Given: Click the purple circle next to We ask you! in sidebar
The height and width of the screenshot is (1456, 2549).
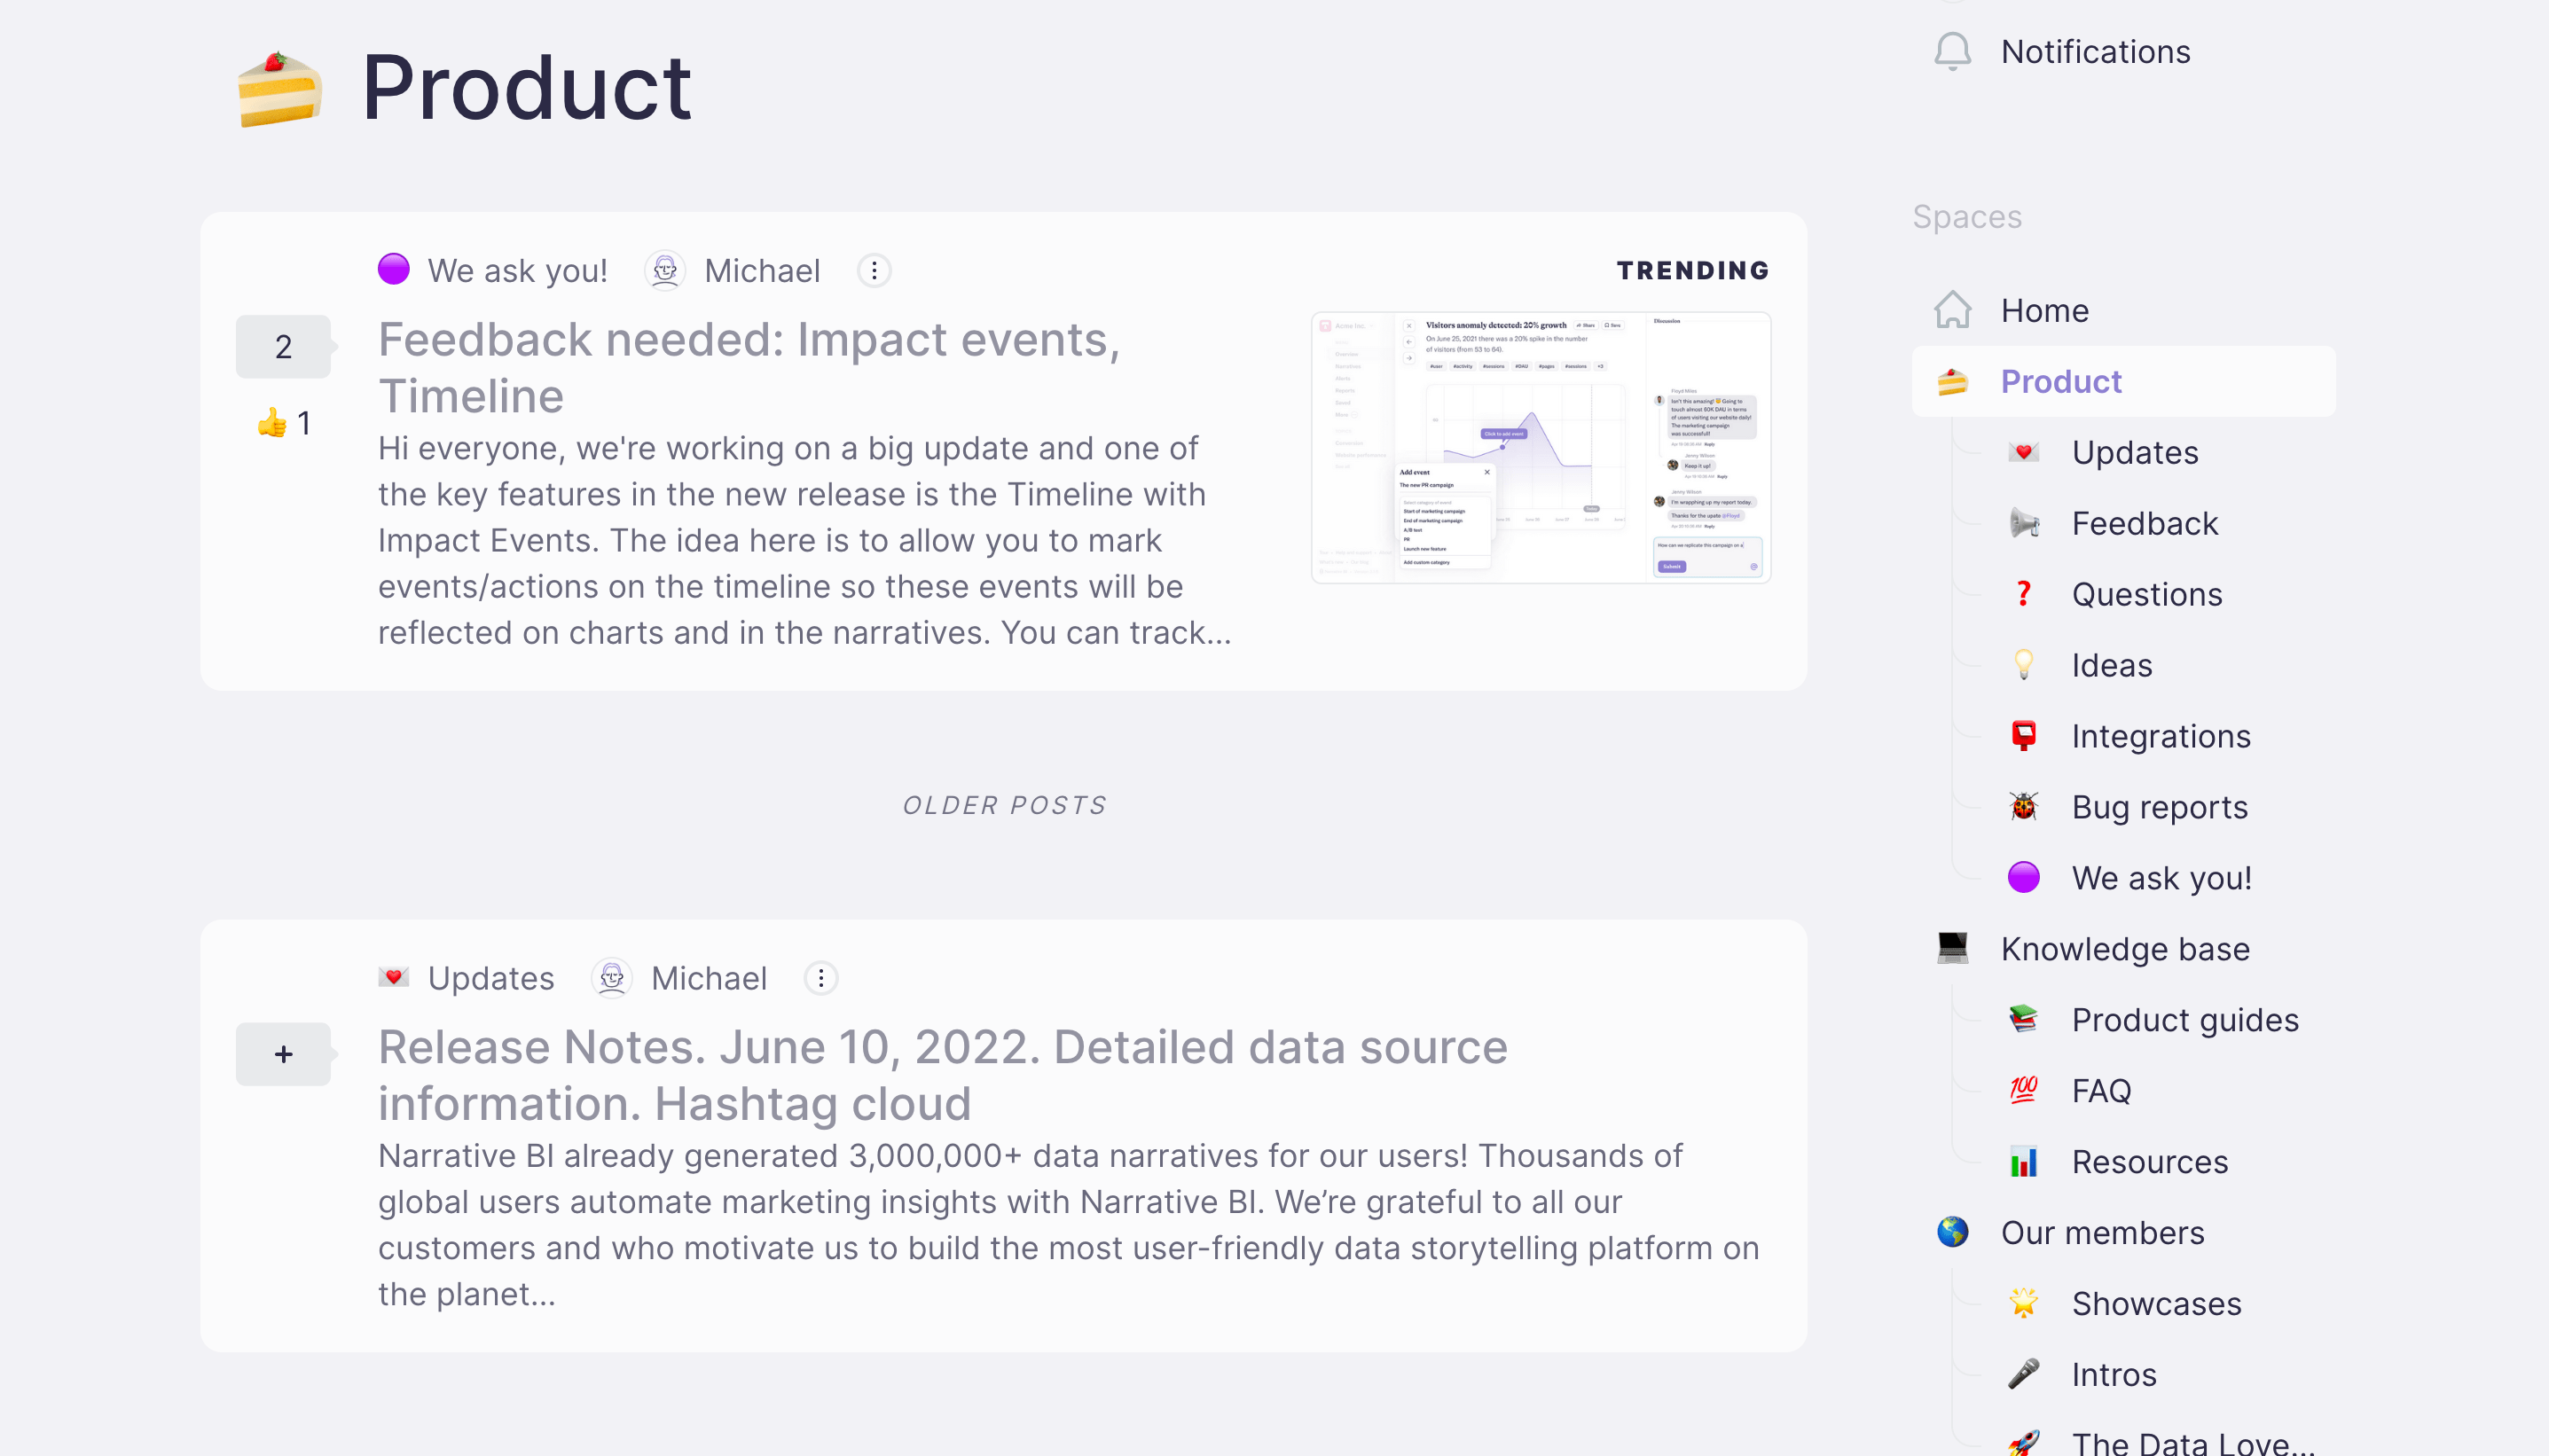Looking at the screenshot, I should coord(2023,877).
